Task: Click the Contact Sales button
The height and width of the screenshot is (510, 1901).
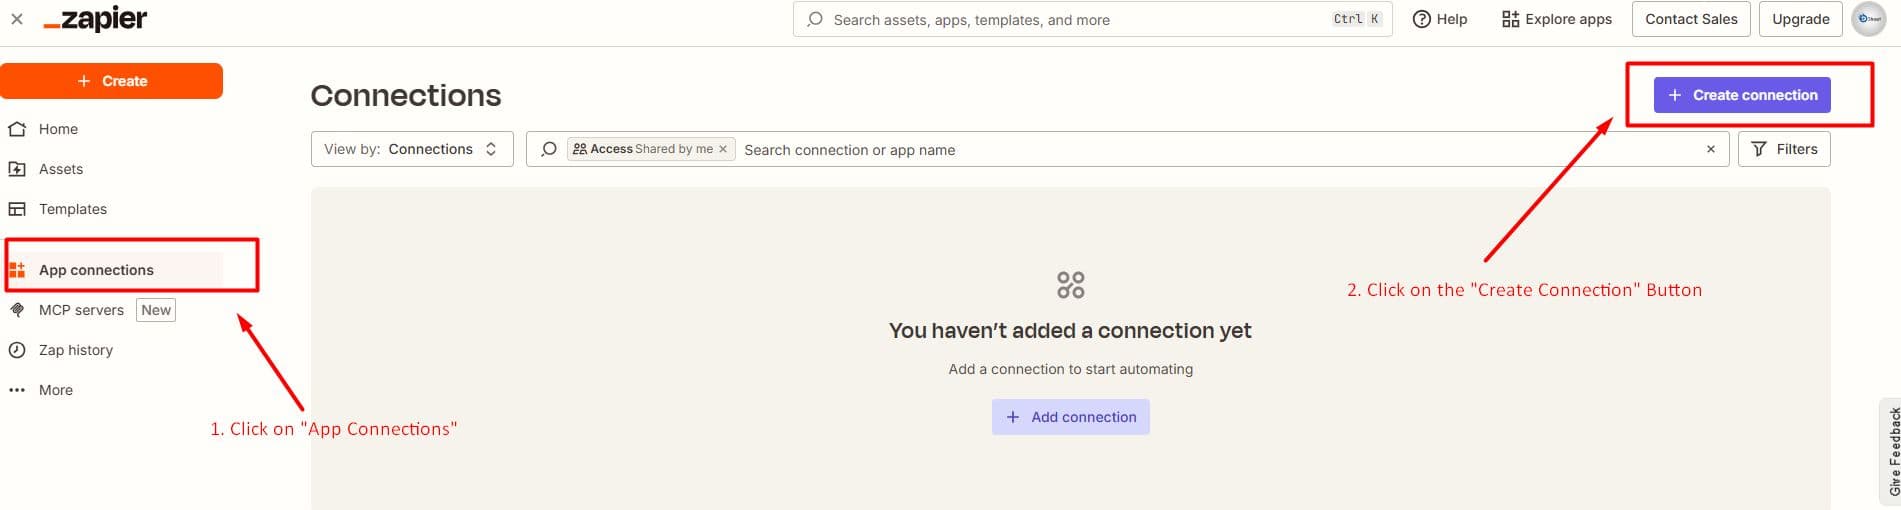Action: (1691, 19)
